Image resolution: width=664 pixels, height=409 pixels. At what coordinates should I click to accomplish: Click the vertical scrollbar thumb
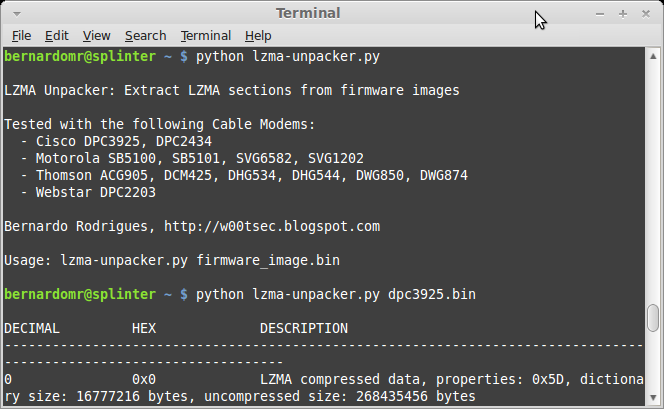pyautogui.click(x=654, y=317)
